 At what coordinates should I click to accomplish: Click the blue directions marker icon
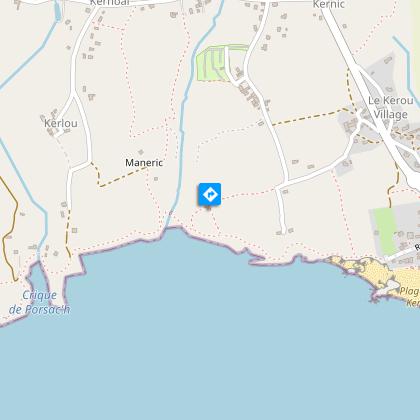pos(210,194)
